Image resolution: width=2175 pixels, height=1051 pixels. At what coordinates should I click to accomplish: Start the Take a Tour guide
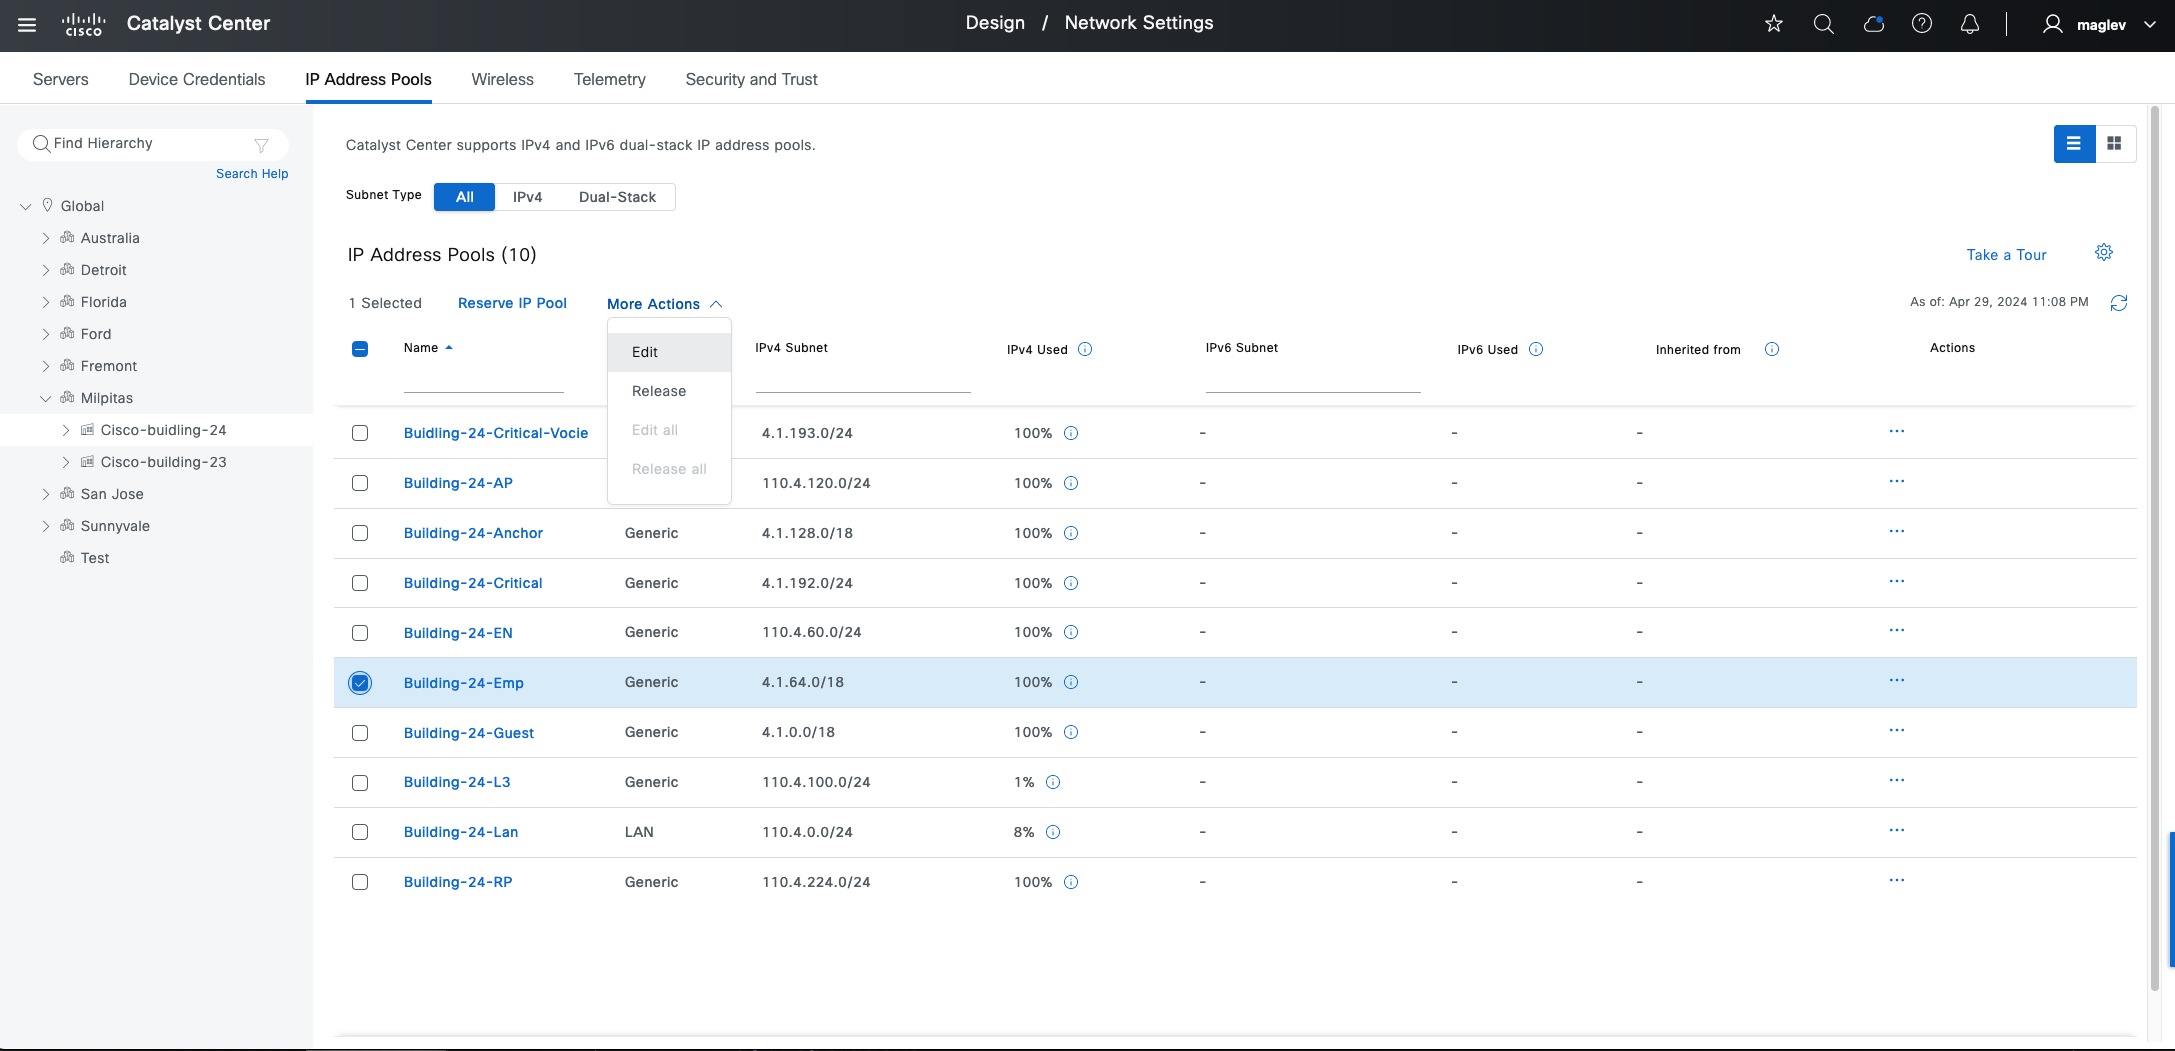coord(2006,255)
